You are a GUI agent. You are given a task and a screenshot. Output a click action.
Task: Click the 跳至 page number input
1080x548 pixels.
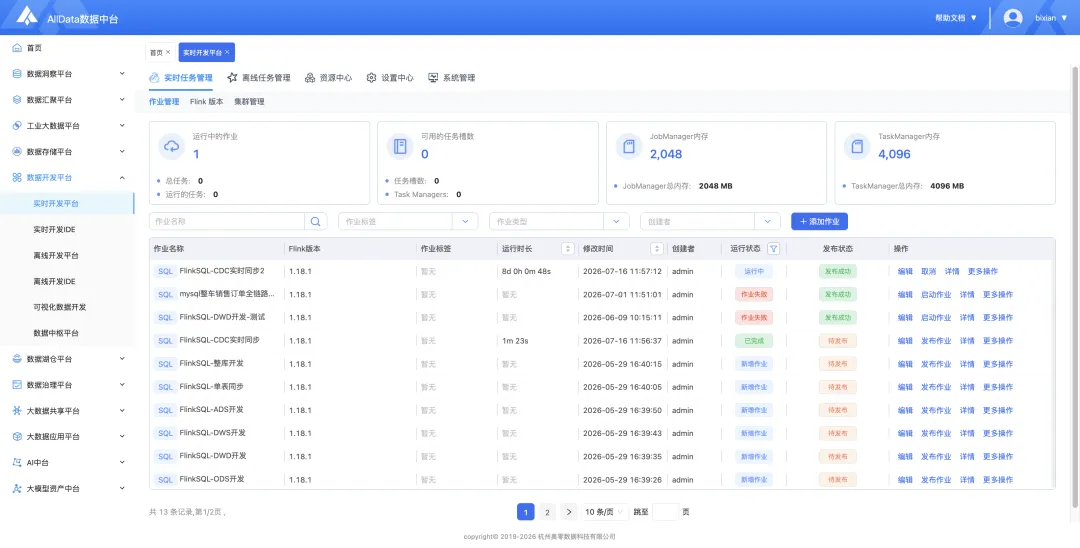click(665, 512)
